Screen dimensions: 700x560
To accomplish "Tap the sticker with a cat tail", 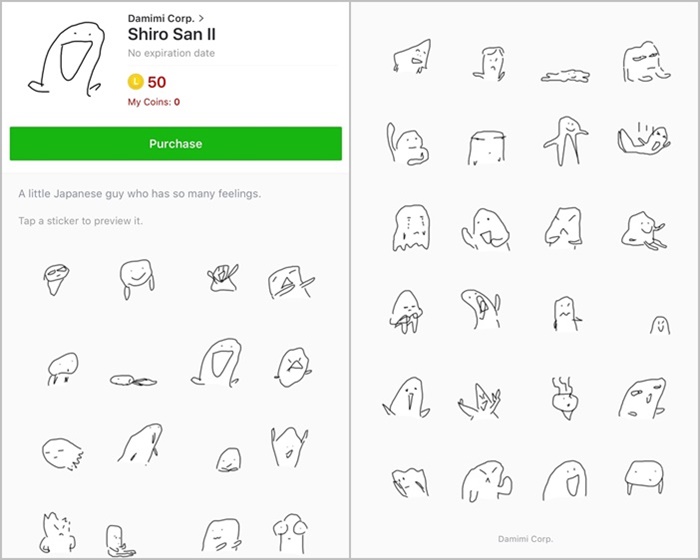I will click(408, 143).
